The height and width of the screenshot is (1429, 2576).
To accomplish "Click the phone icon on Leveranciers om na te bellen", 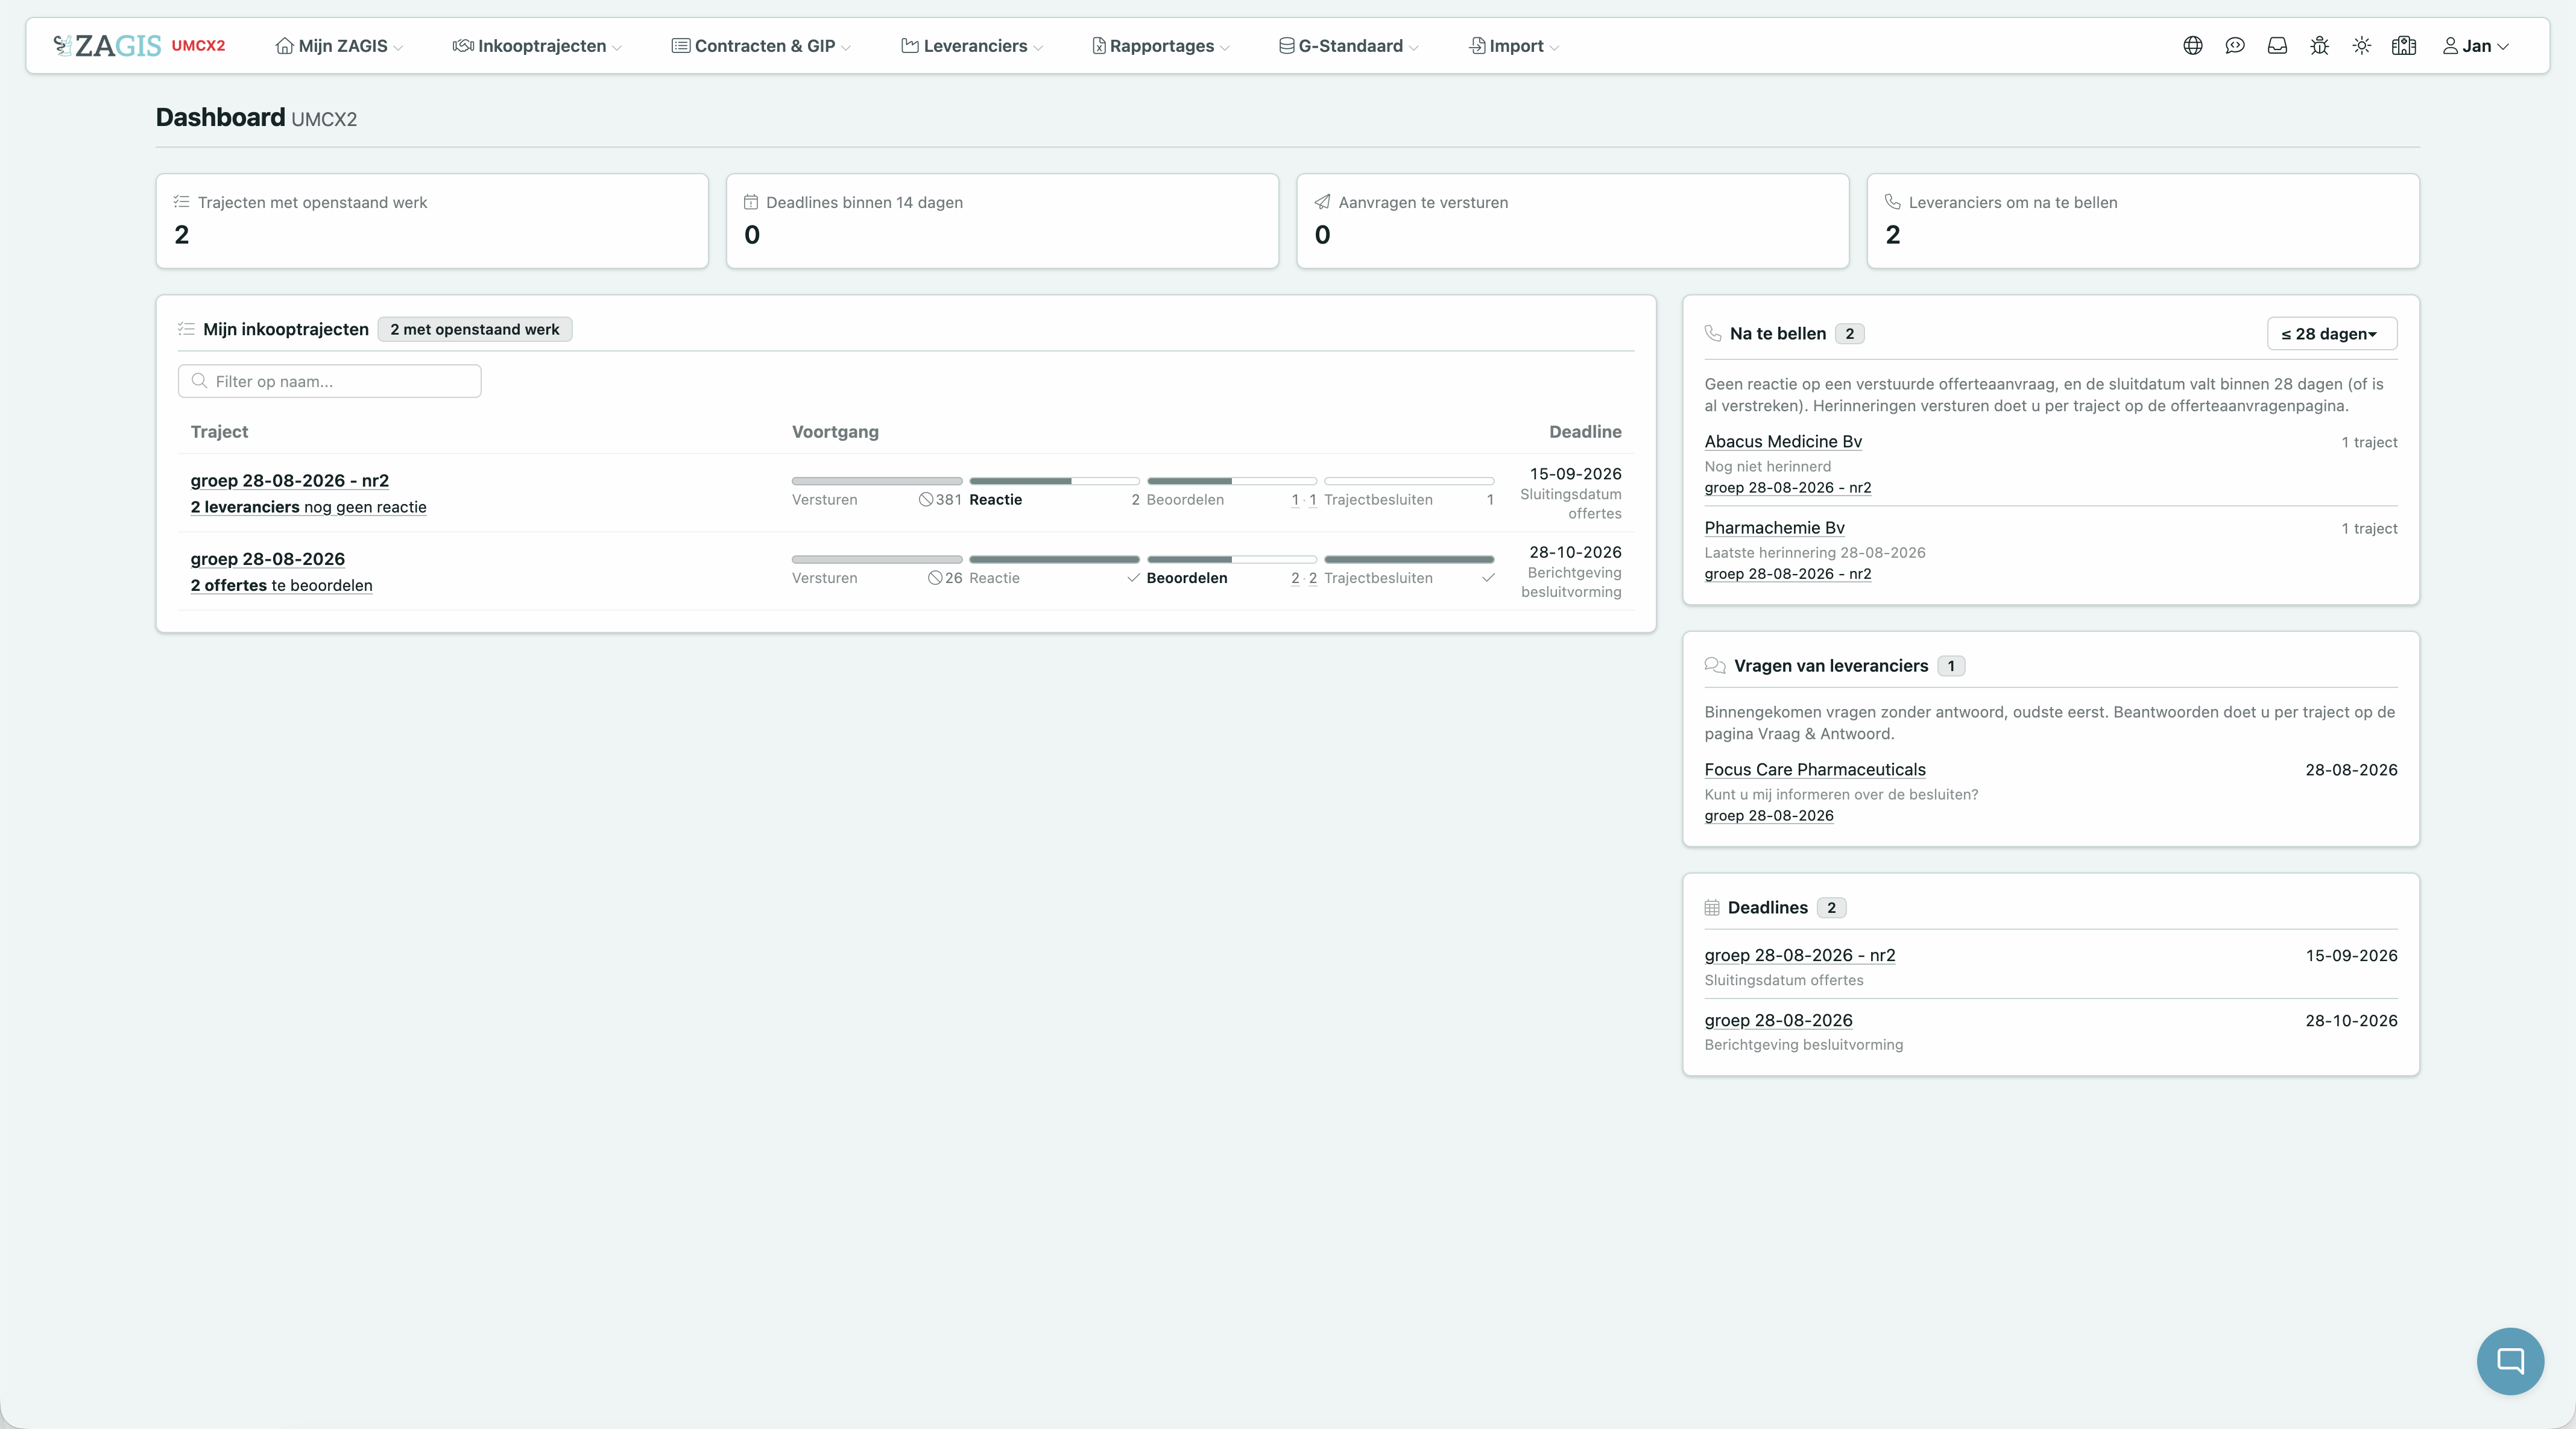I will coord(1893,202).
